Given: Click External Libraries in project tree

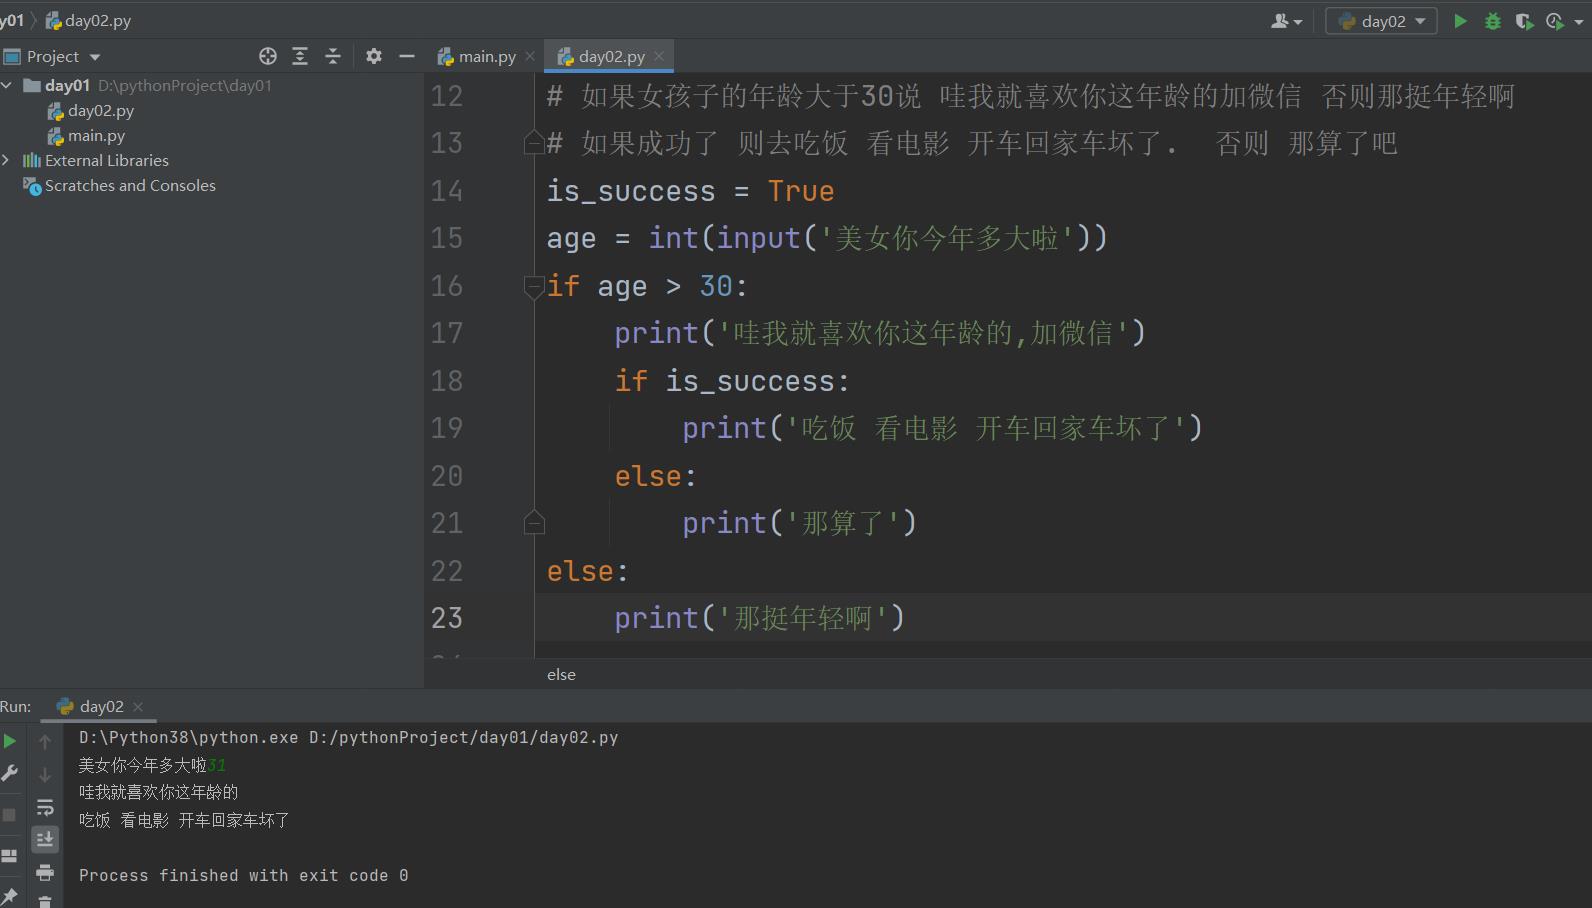Looking at the screenshot, I should pyautogui.click(x=107, y=161).
